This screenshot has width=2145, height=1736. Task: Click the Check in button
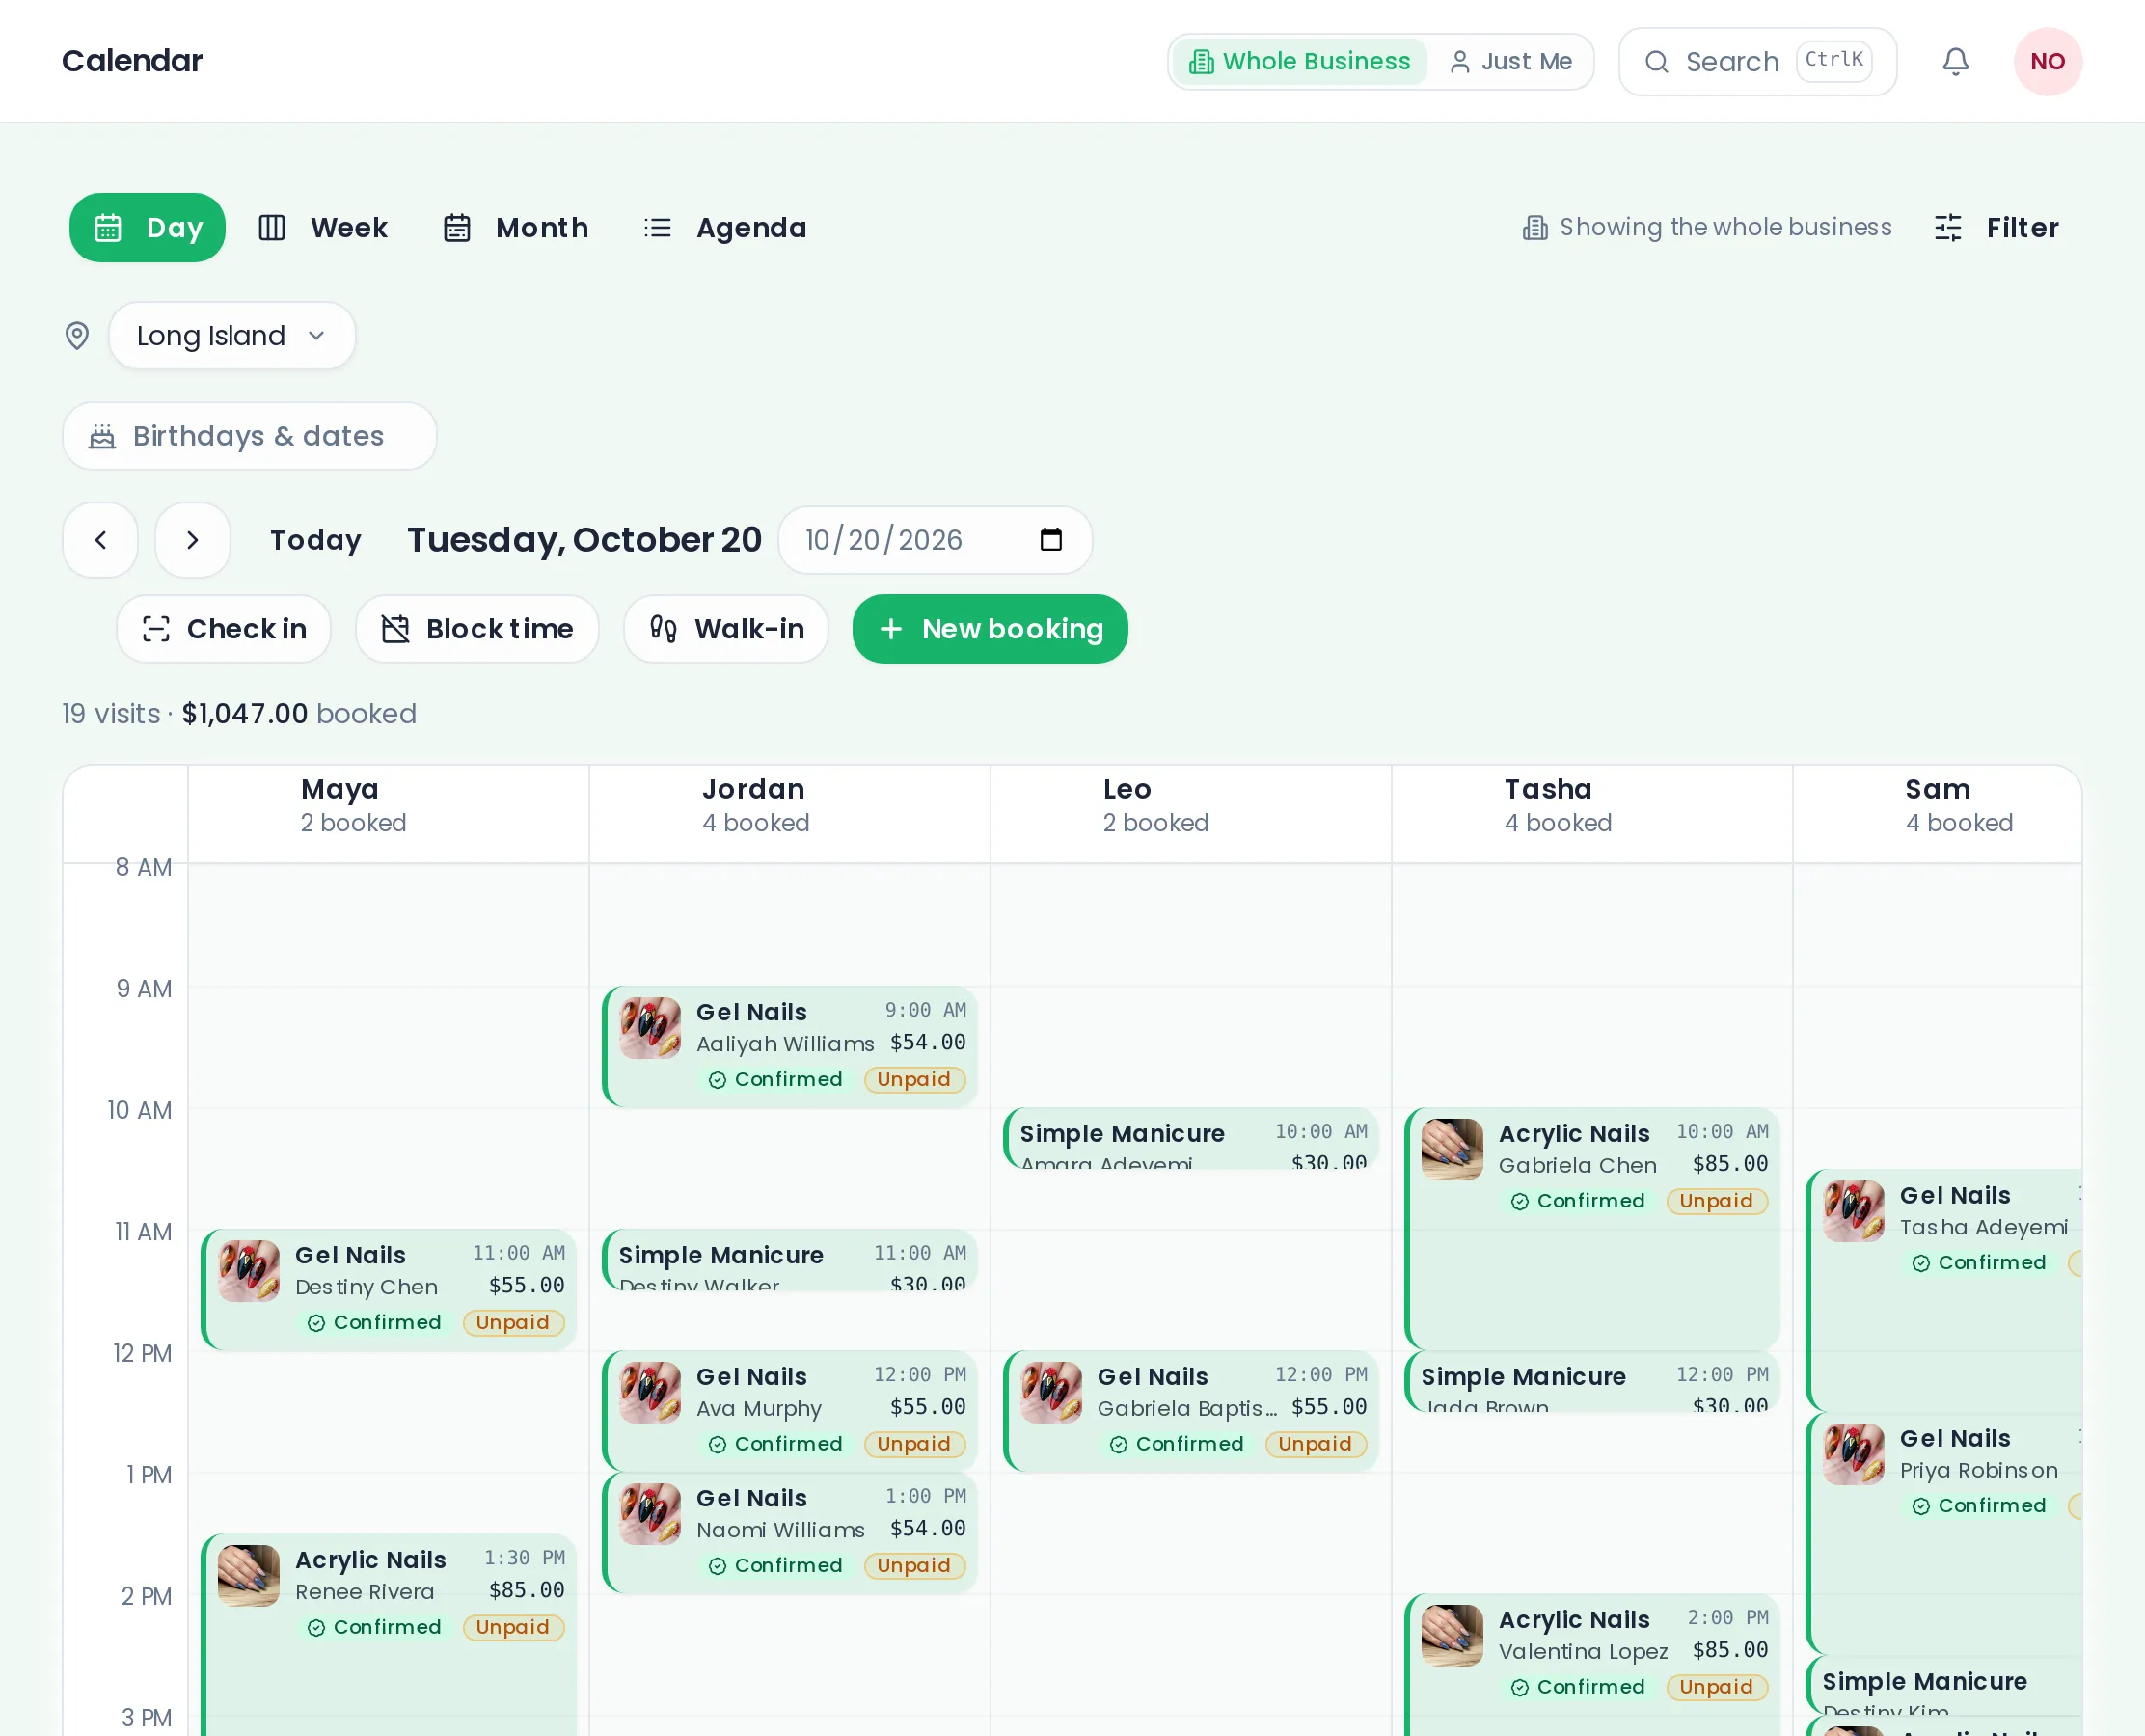point(224,629)
